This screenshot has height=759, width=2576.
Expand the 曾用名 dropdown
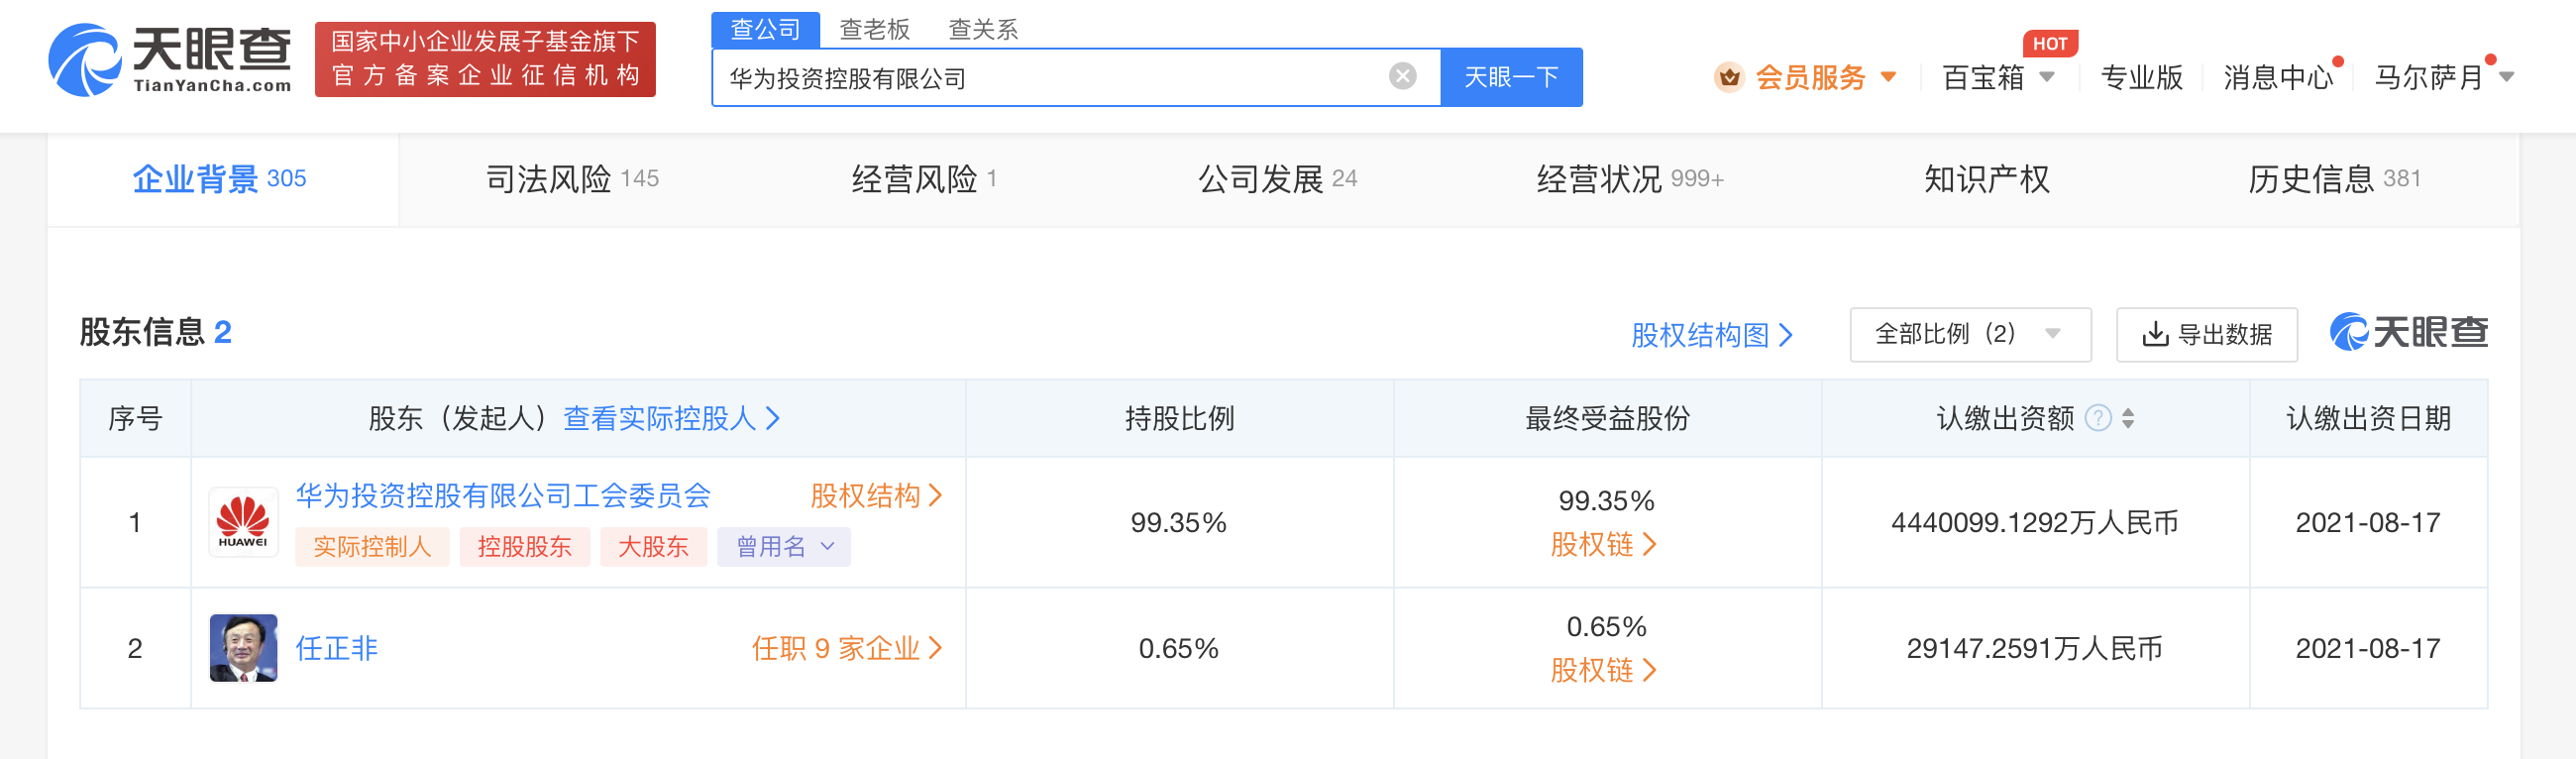click(x=784, y=547)
